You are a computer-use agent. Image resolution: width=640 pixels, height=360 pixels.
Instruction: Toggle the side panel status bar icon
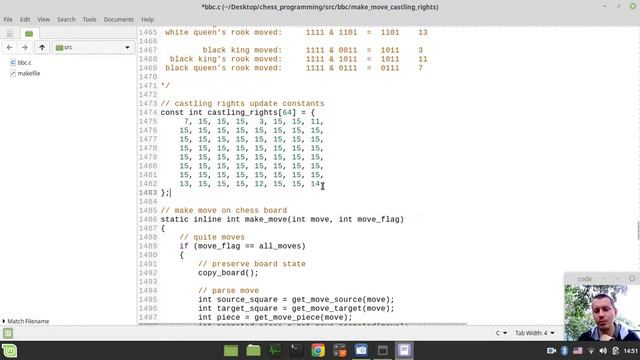[x=8, y=333]
